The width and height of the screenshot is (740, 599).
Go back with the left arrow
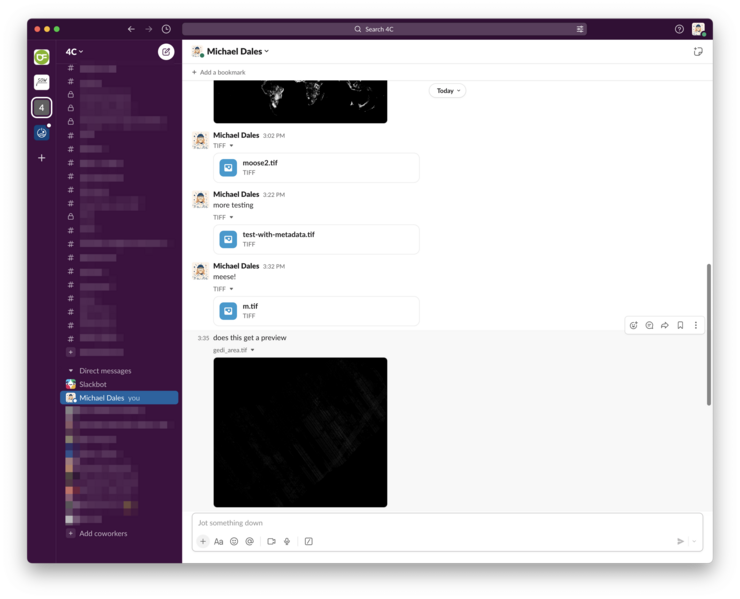pyautogui.click(x=131, y=29)
